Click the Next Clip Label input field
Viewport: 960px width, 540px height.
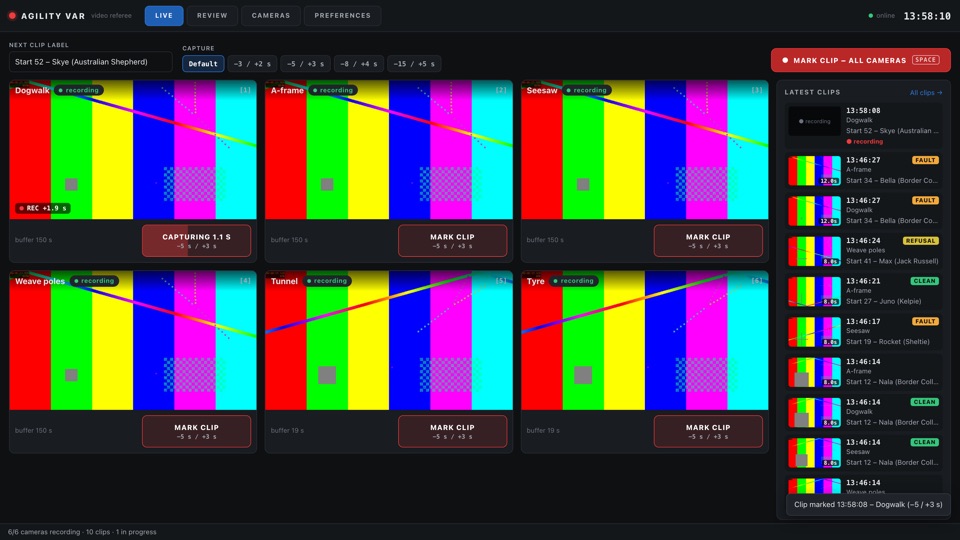tap(91, 62)
